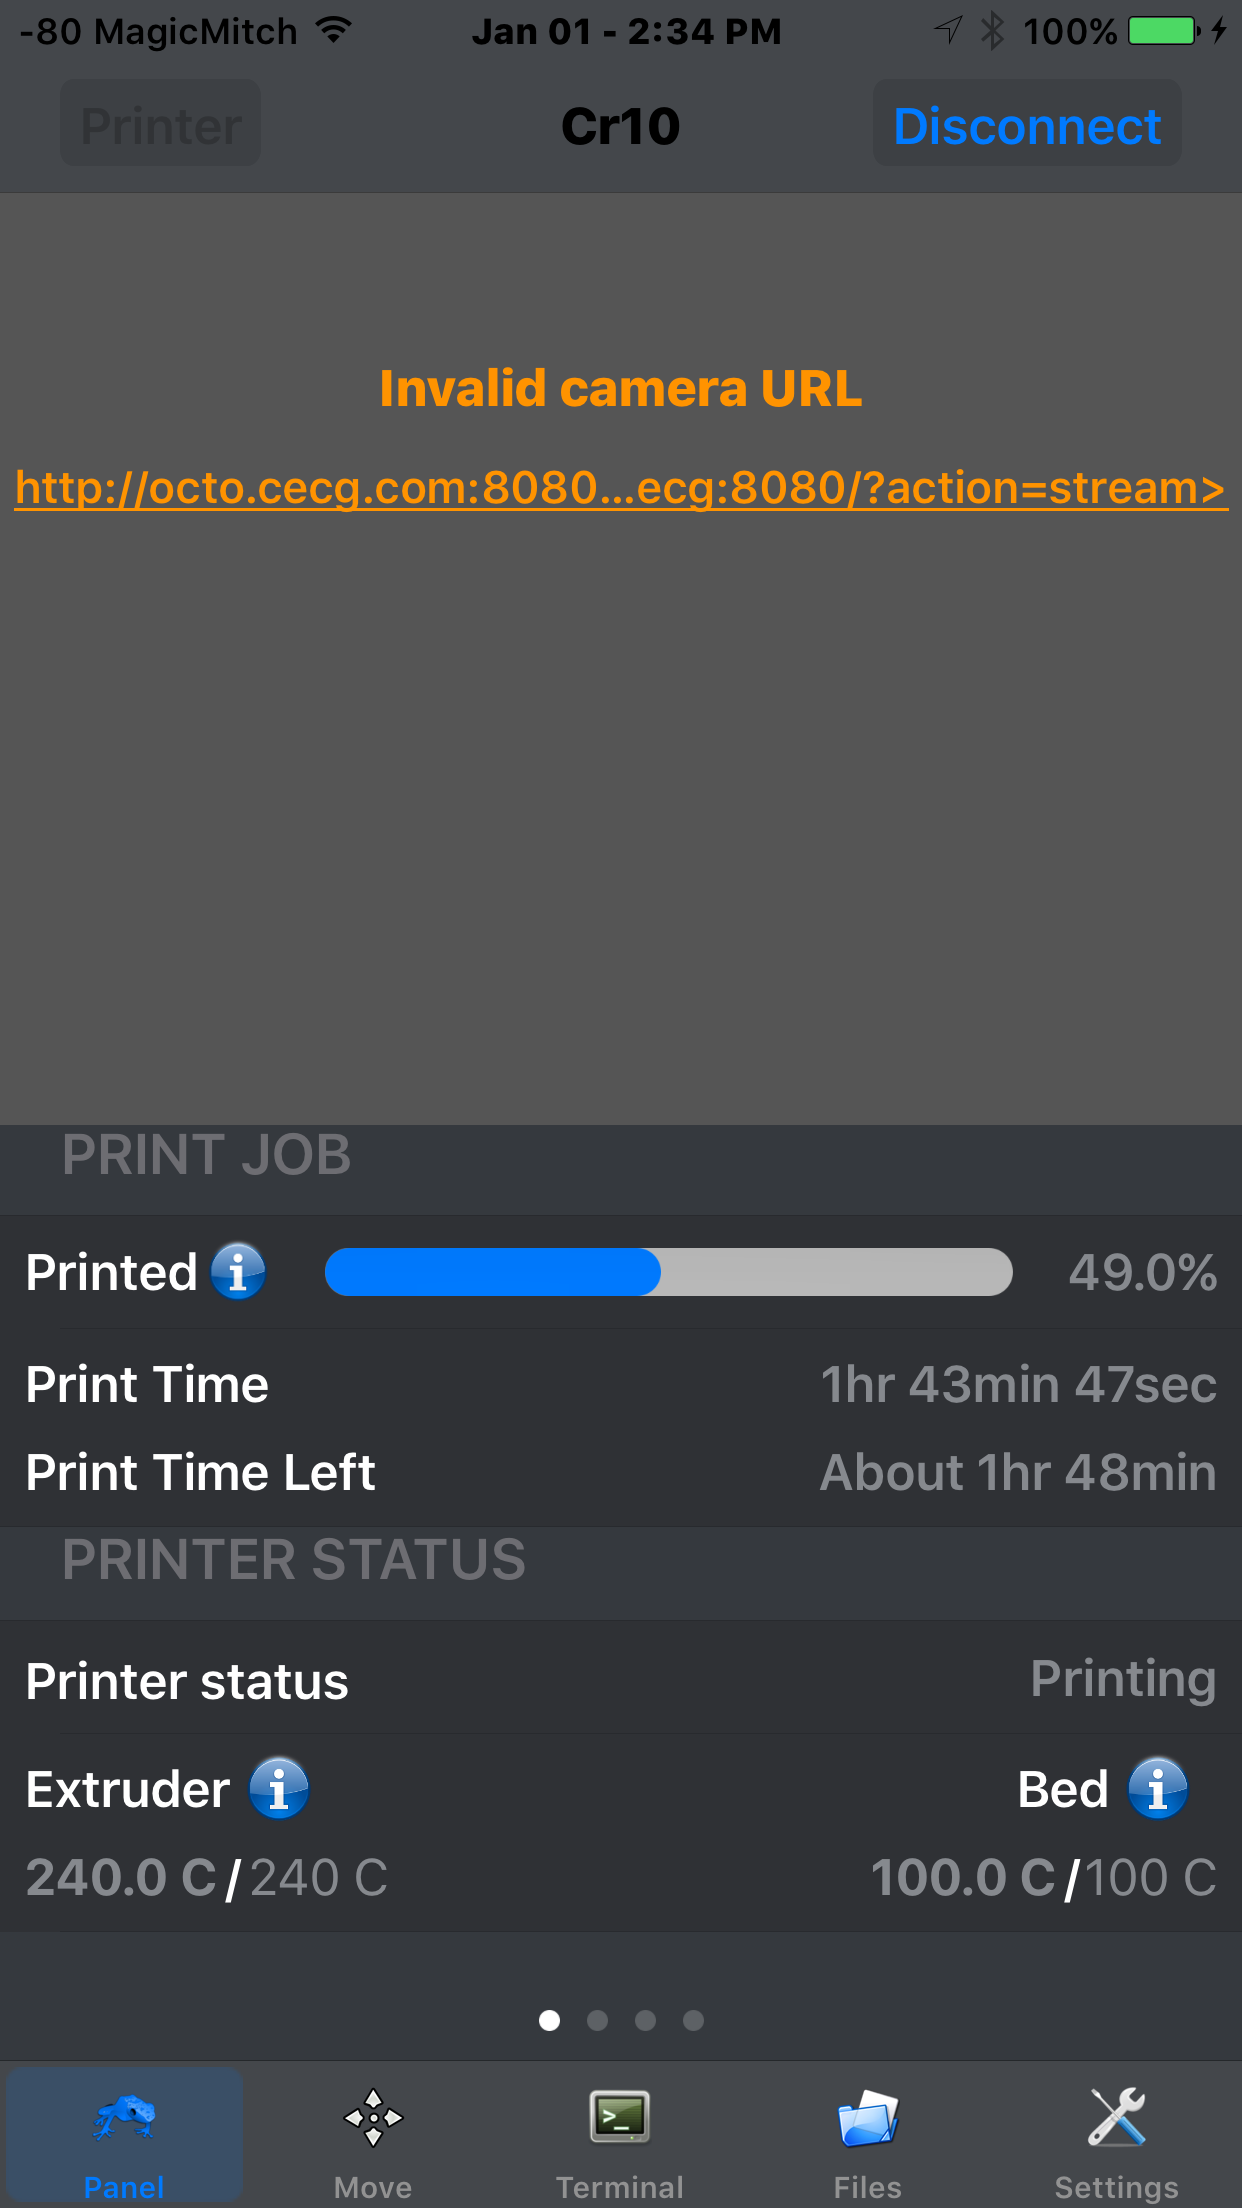Open the Move controls via arrows icon
This screenshot has height=2208, width=1242.
point(372,2117)
